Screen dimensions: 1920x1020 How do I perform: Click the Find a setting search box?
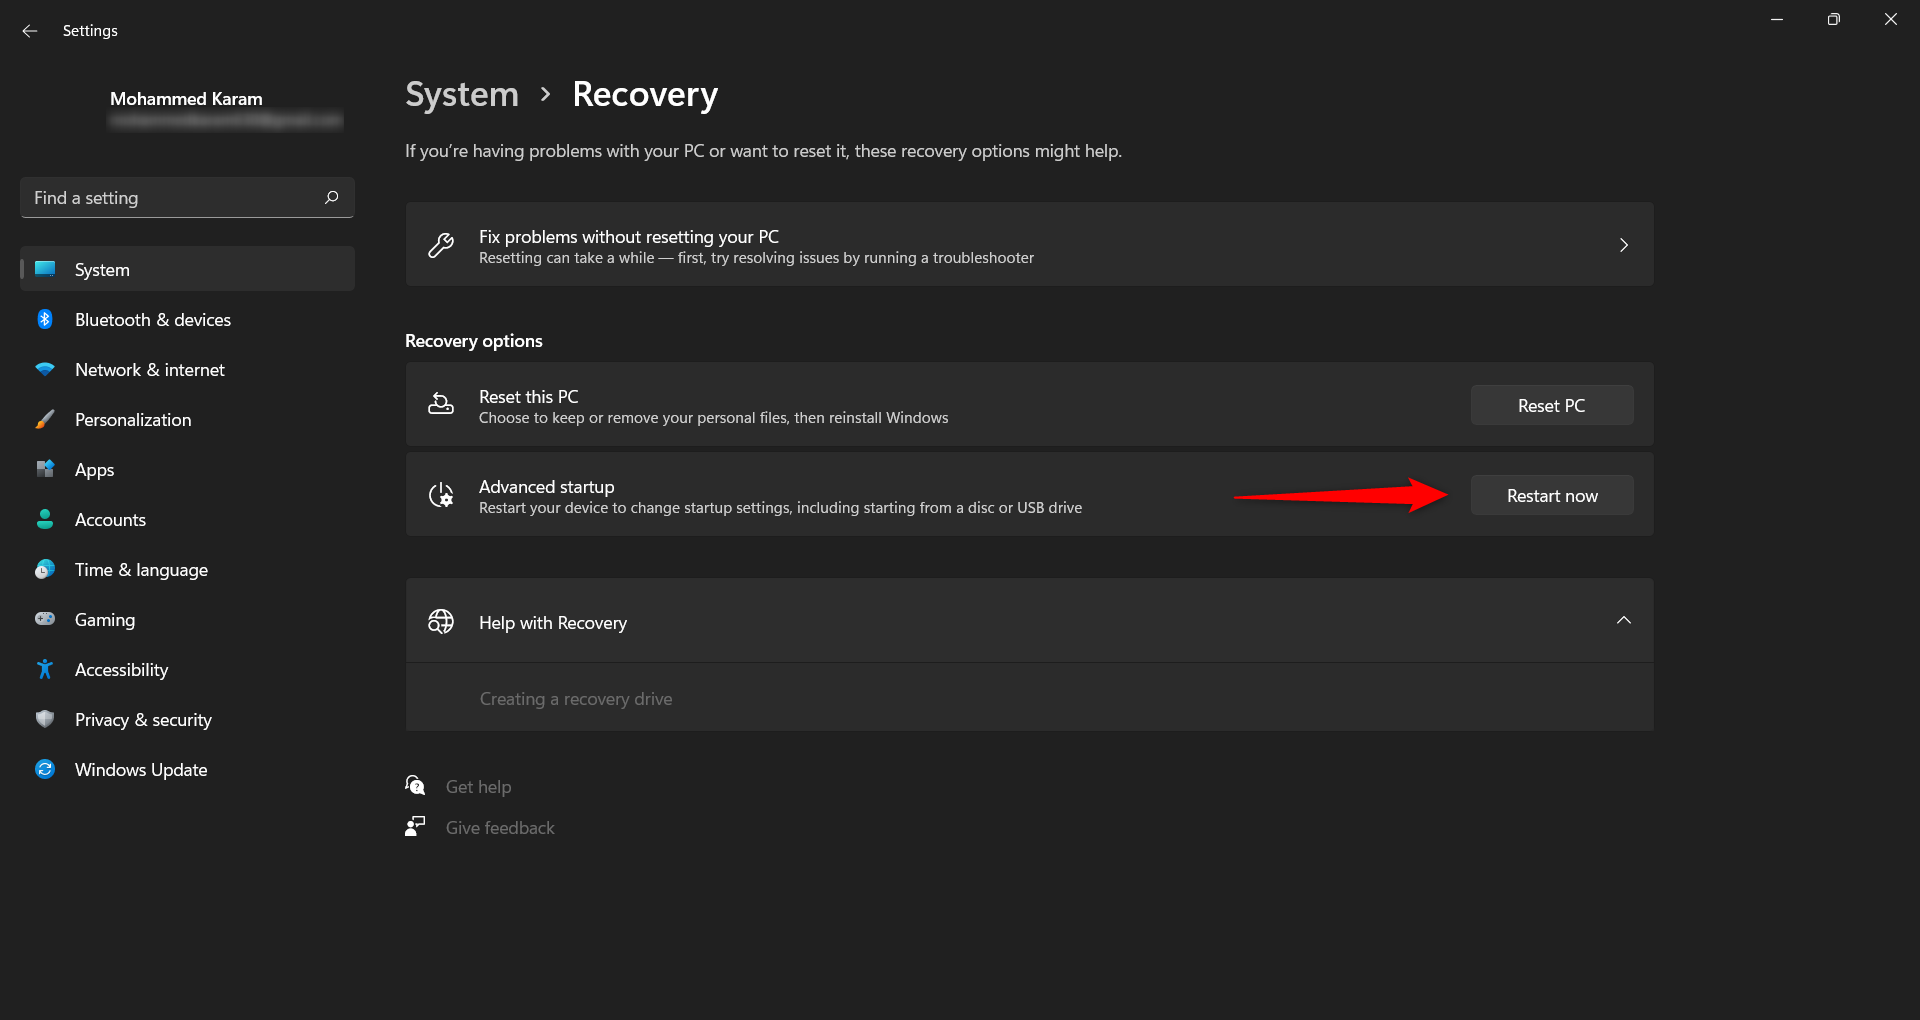coord(187,198)
